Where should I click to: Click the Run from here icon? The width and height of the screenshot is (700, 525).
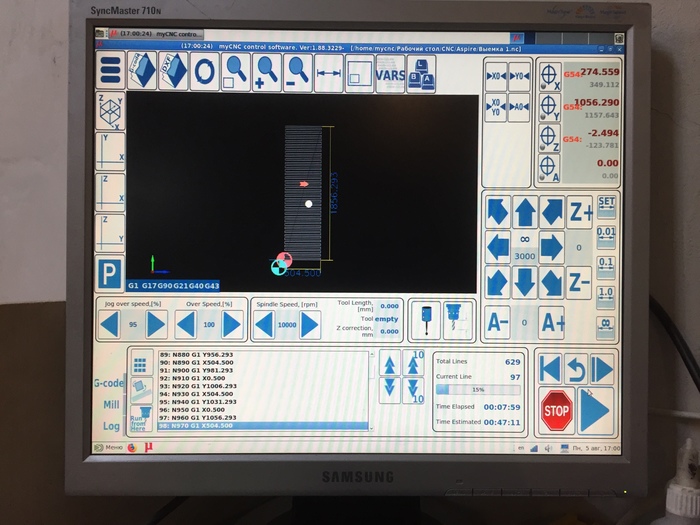pos(139,412)
